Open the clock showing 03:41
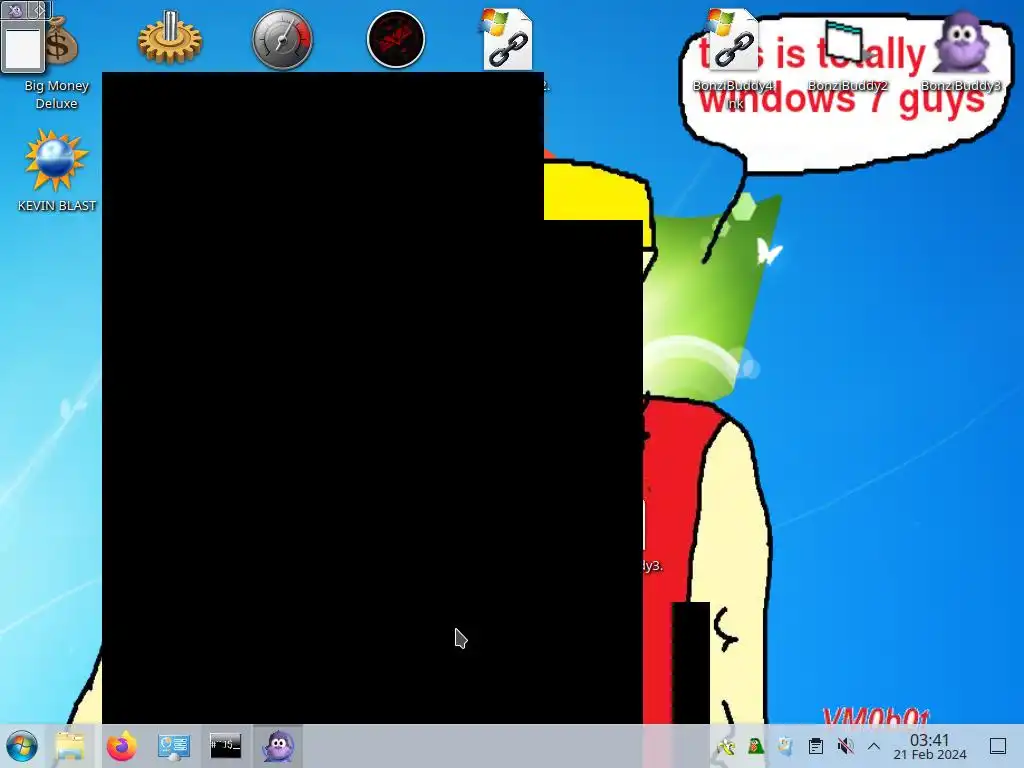 click(x=930, y=746)
